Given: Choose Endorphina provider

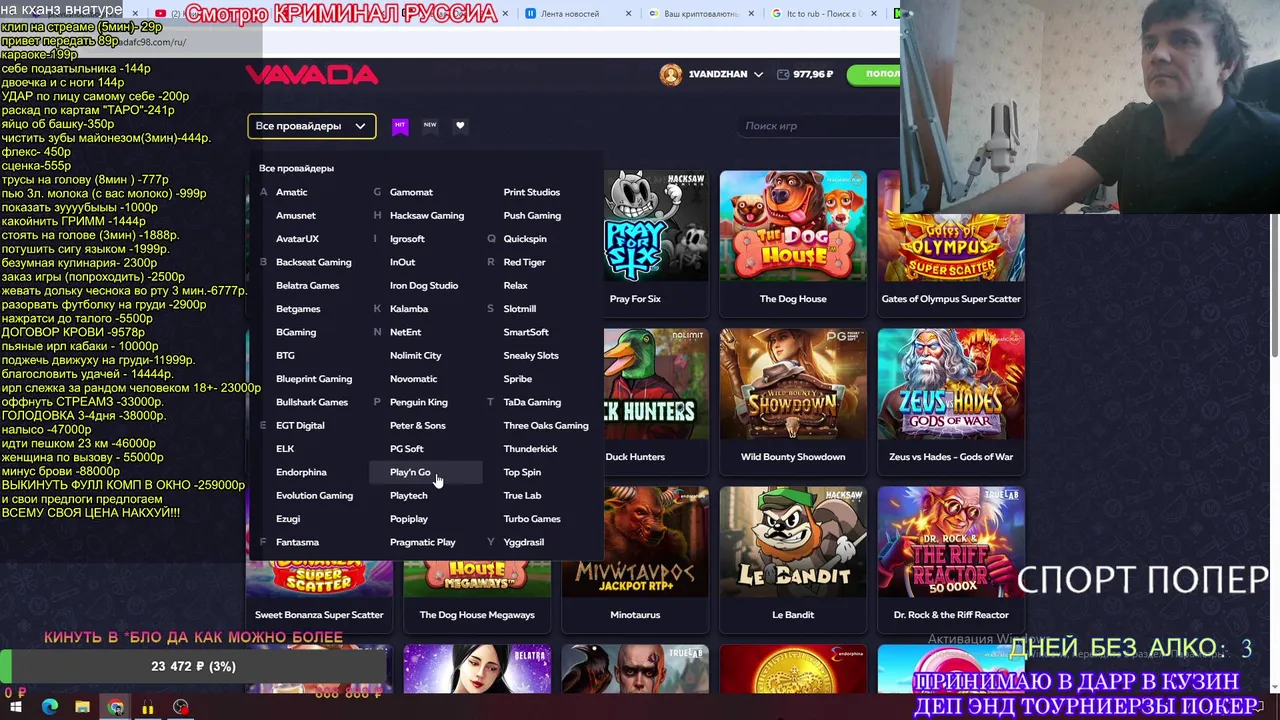Looking at the screenshot, I should pos(301,472).
